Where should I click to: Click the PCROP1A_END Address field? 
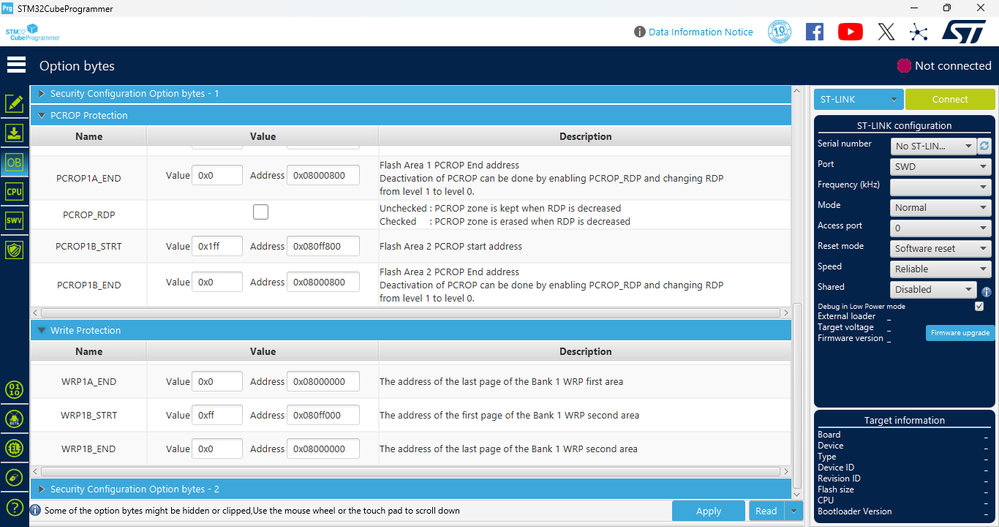pos(323,175)
